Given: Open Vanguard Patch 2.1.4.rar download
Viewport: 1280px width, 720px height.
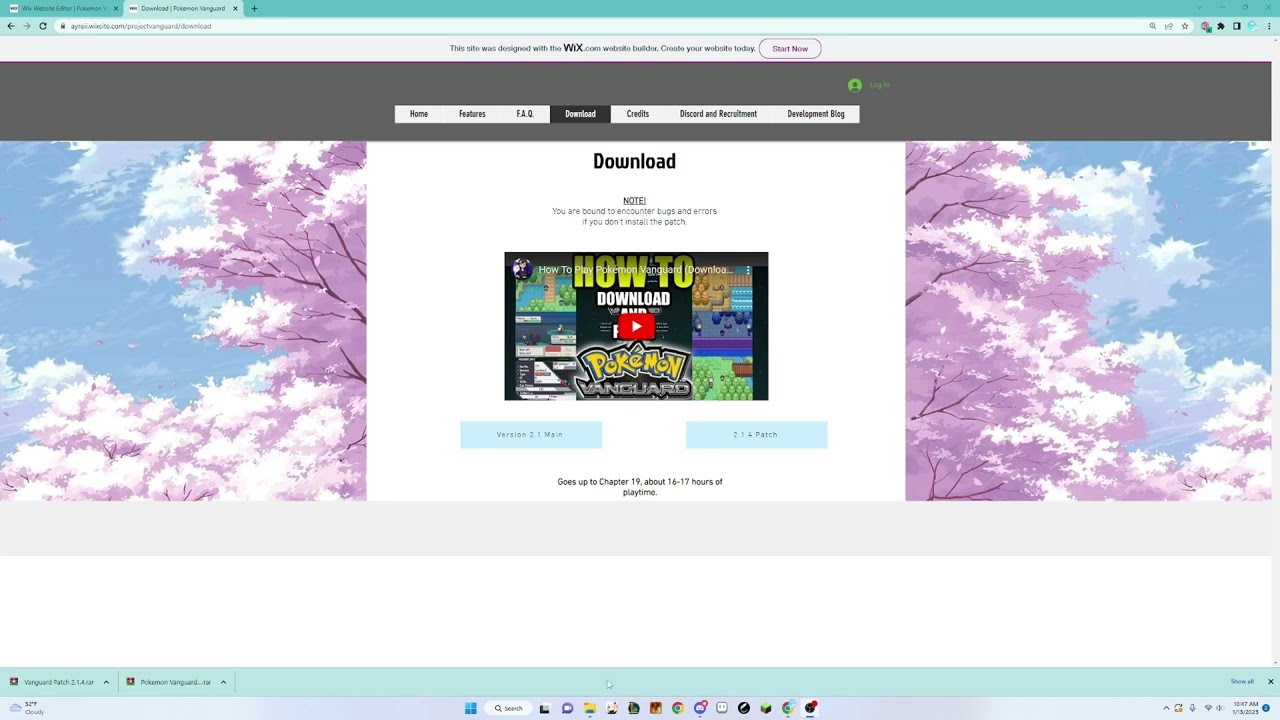Looking at the screenshot, I should (x=52, y=682).
